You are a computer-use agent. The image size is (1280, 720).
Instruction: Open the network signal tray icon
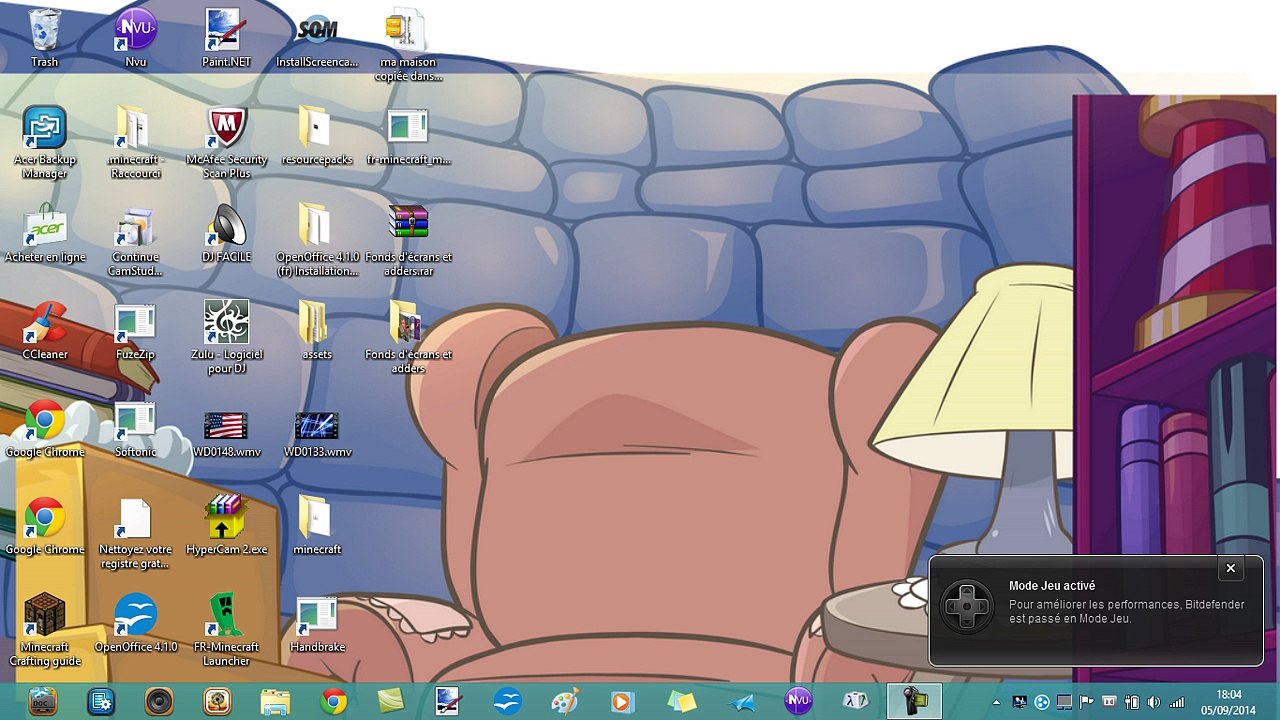coord(1177,702)
